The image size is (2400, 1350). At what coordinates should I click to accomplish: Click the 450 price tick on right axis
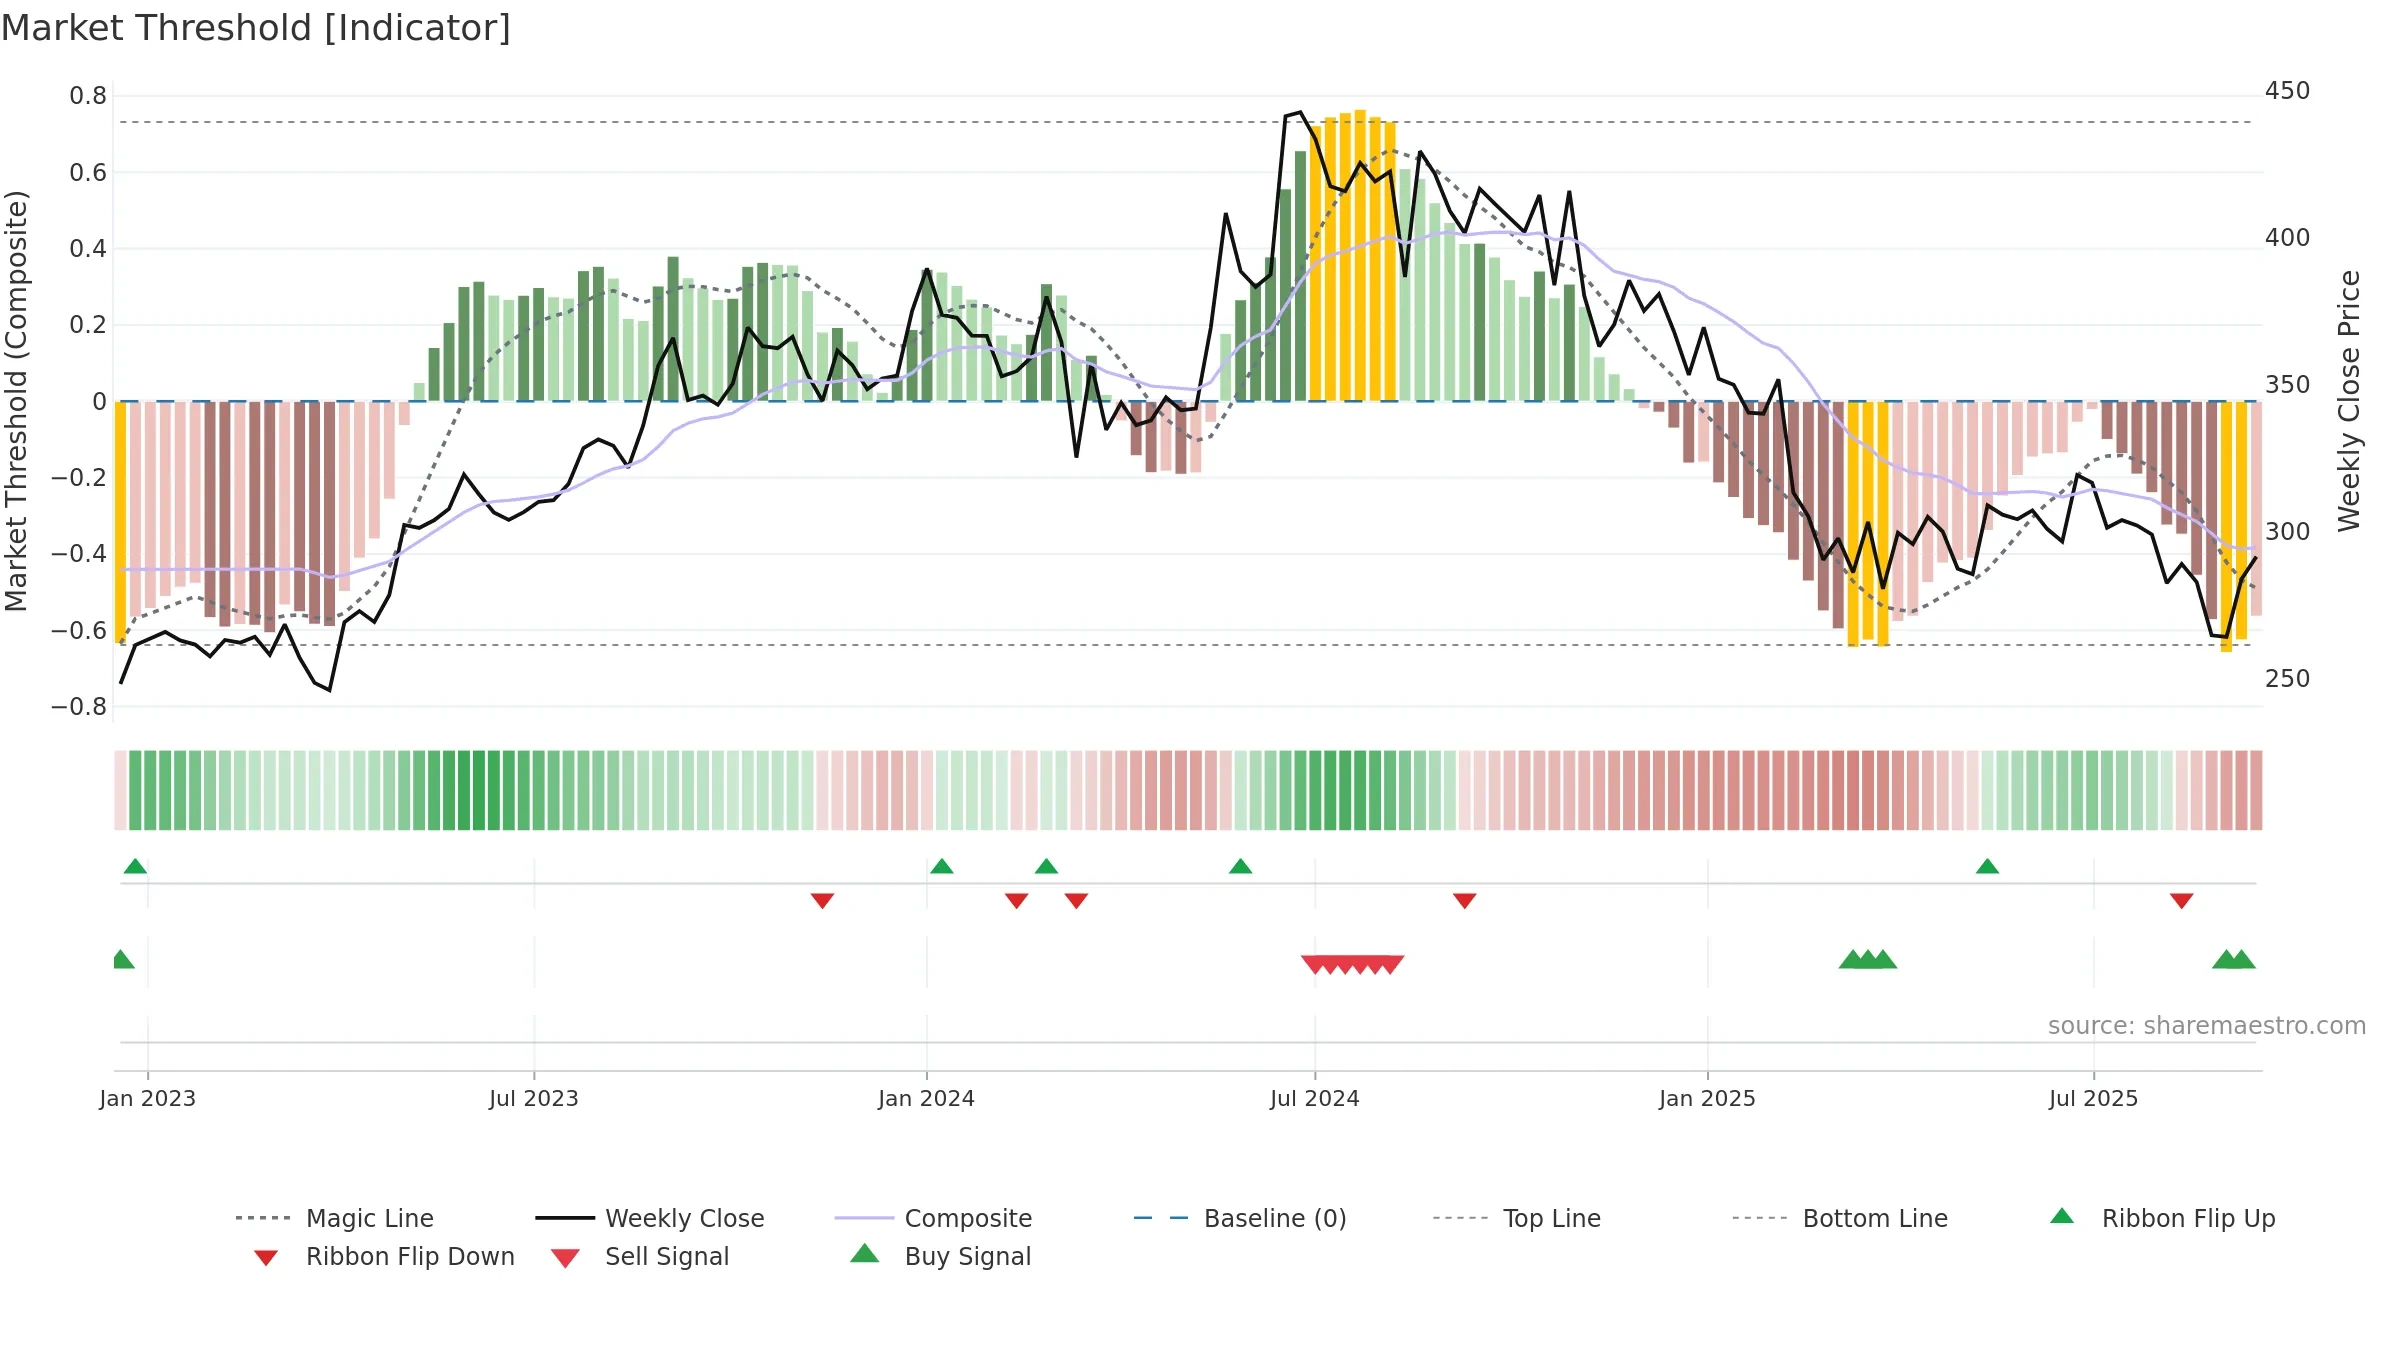click(x=2288, y=91)
